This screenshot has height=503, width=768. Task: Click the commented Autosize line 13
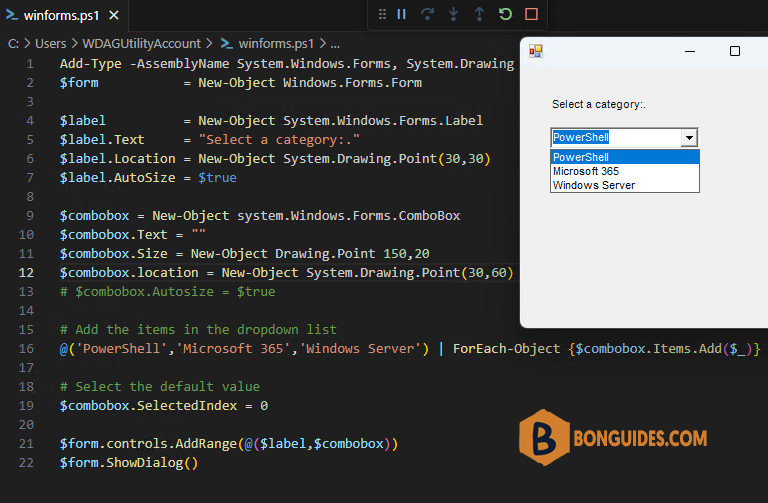(168, 291)
